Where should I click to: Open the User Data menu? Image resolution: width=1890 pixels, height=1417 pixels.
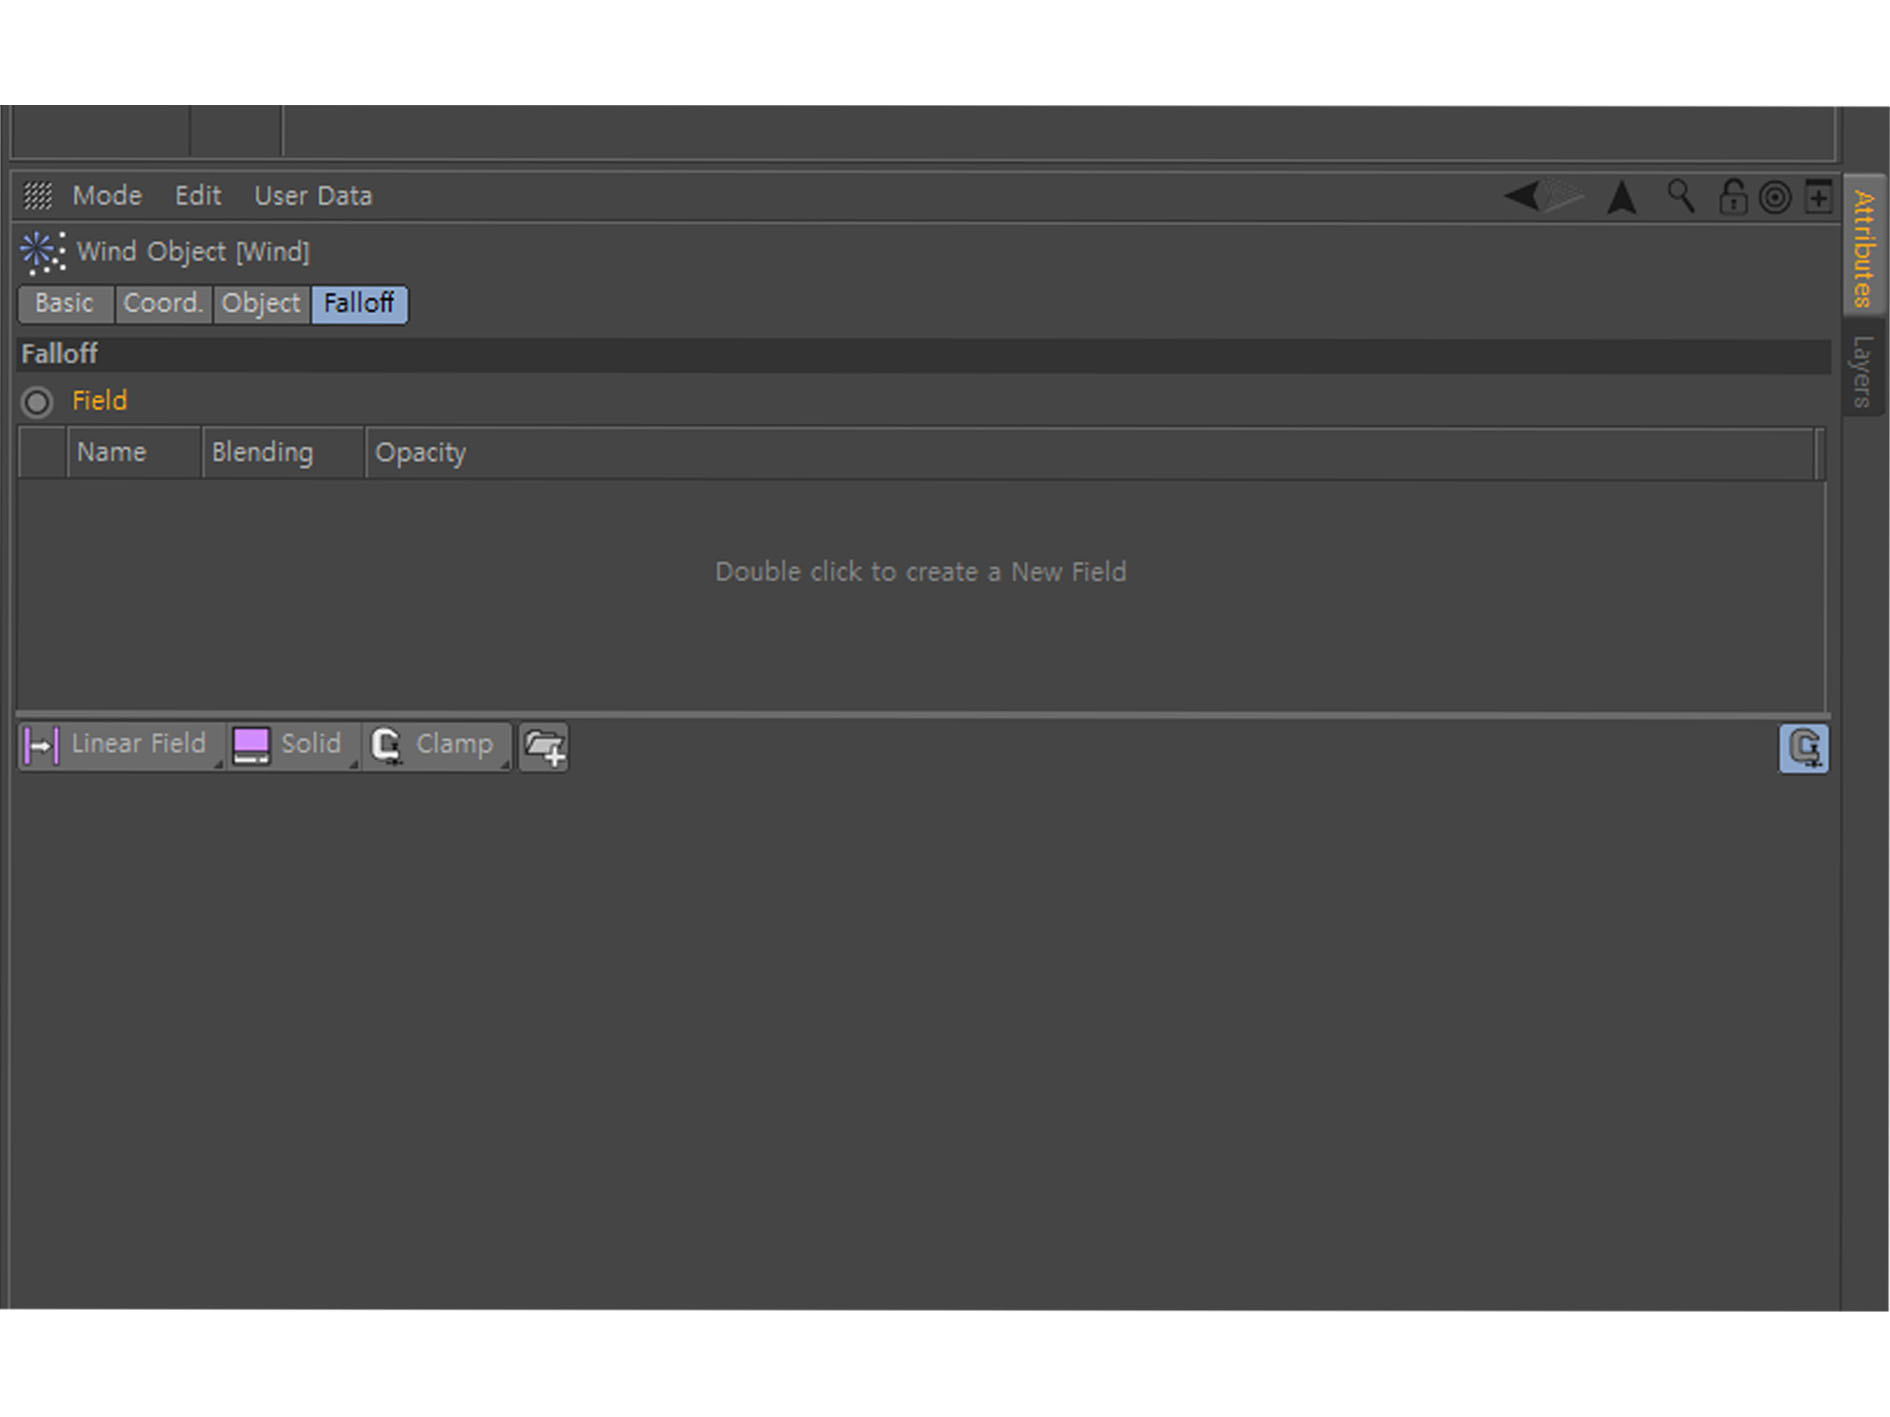pyautogui.click(x=313, y=196)
